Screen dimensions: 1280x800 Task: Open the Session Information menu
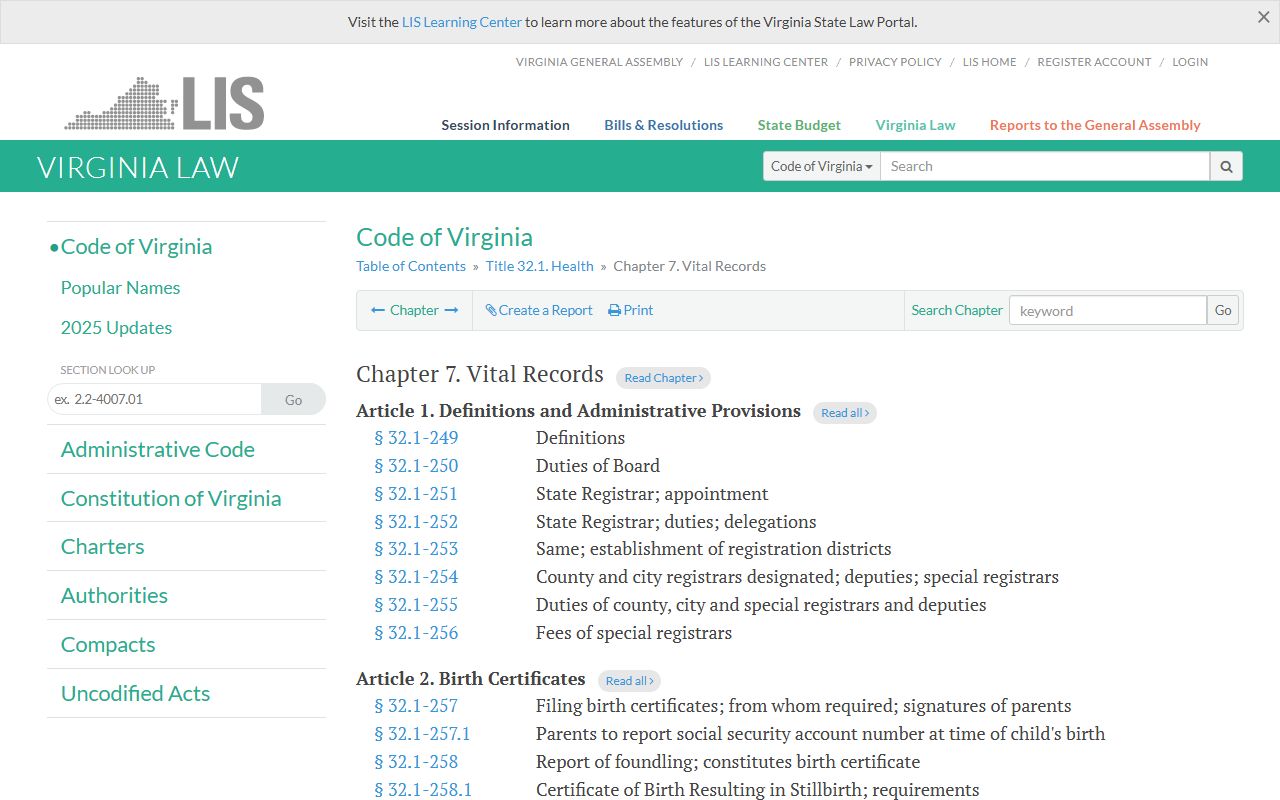point(505,125)
